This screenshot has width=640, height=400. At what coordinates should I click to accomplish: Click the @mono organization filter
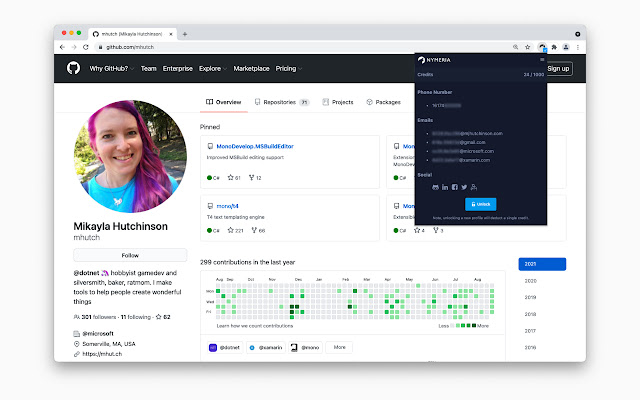[305, 347]
